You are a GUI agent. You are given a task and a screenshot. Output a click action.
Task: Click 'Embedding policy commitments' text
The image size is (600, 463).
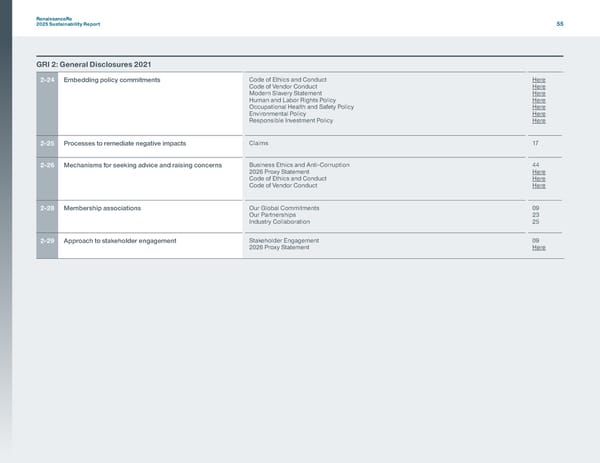pos(112,80)
